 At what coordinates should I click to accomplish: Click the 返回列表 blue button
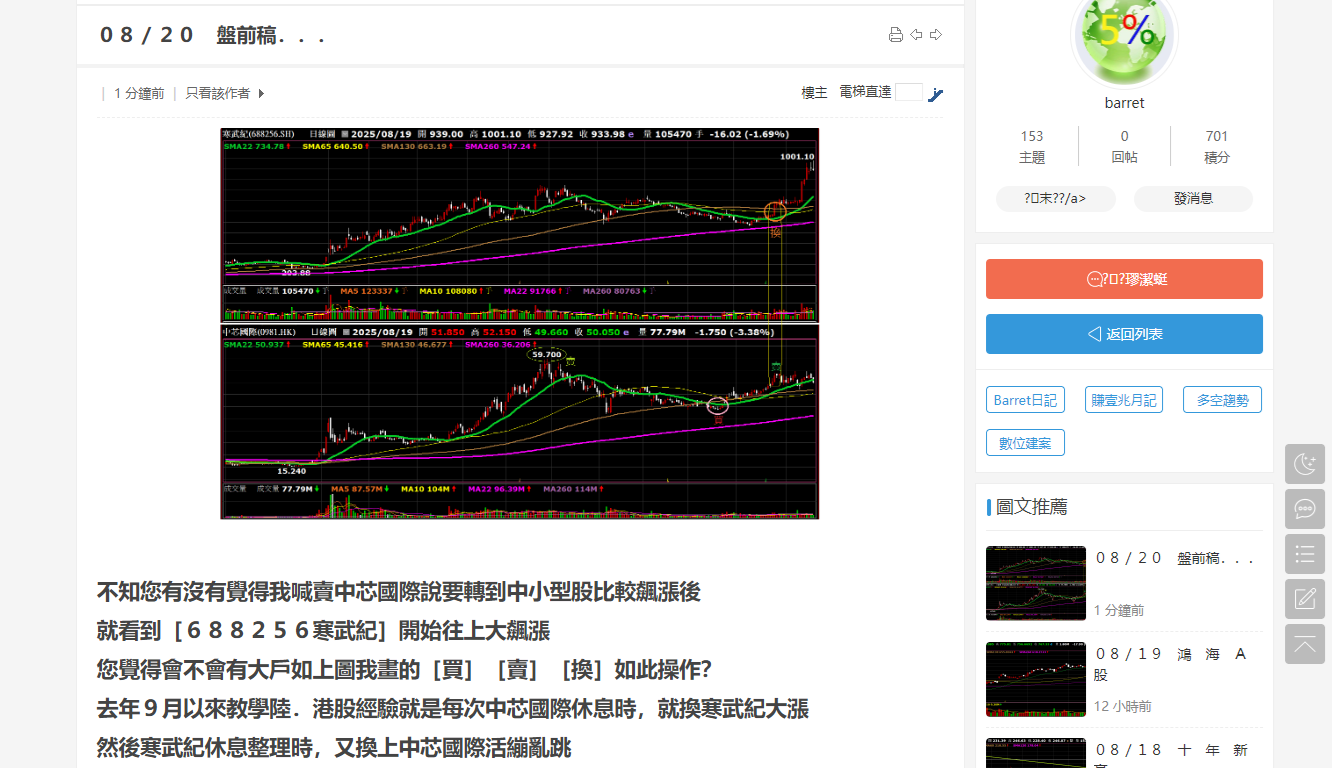(1124, 334)
